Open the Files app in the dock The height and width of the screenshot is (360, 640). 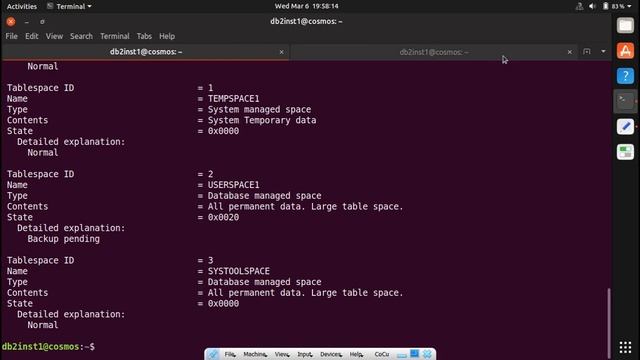click(625, 25)
